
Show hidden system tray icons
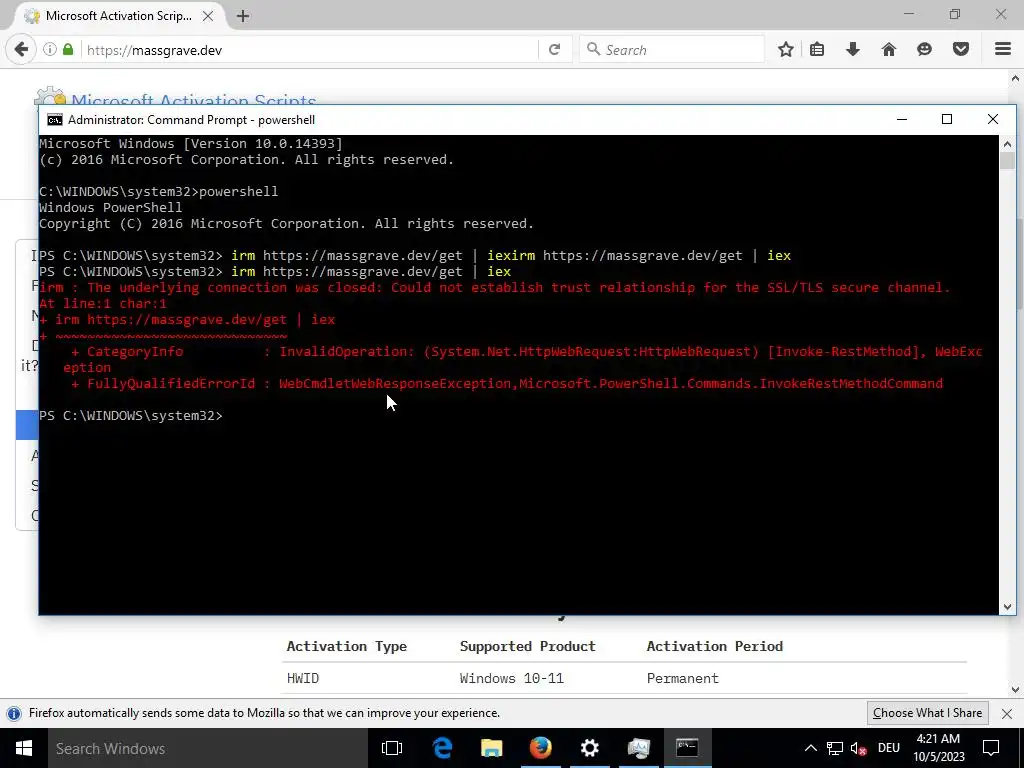pos(810,748)
